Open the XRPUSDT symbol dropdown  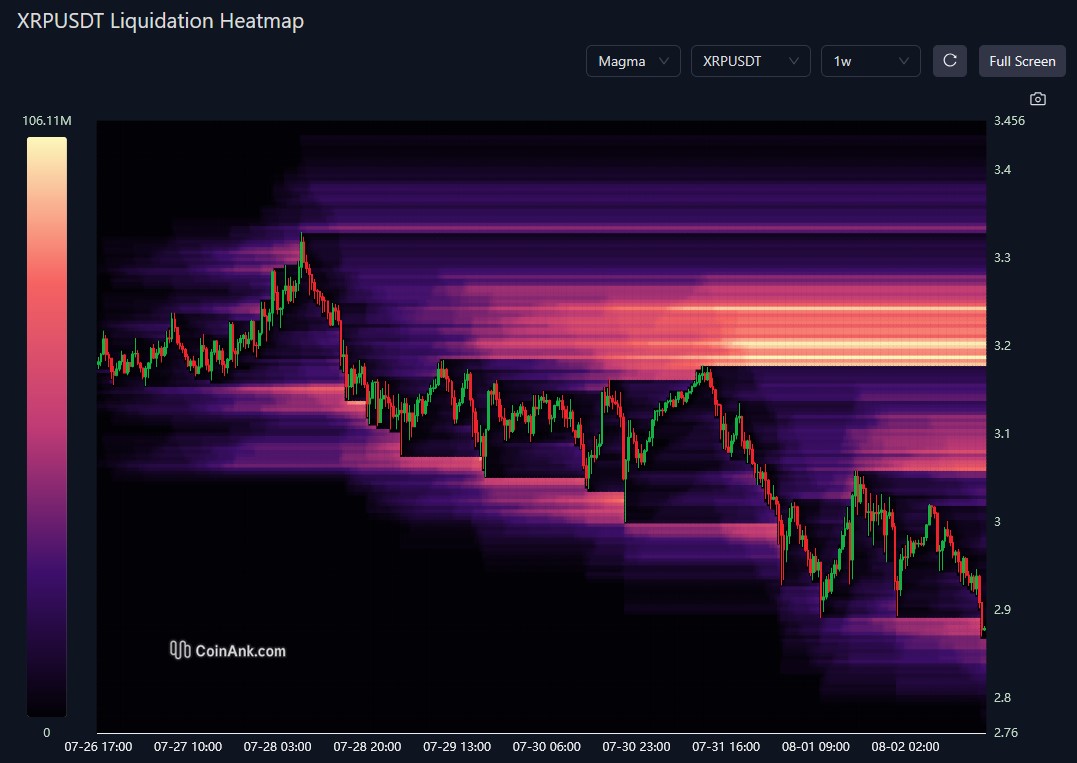751,61
